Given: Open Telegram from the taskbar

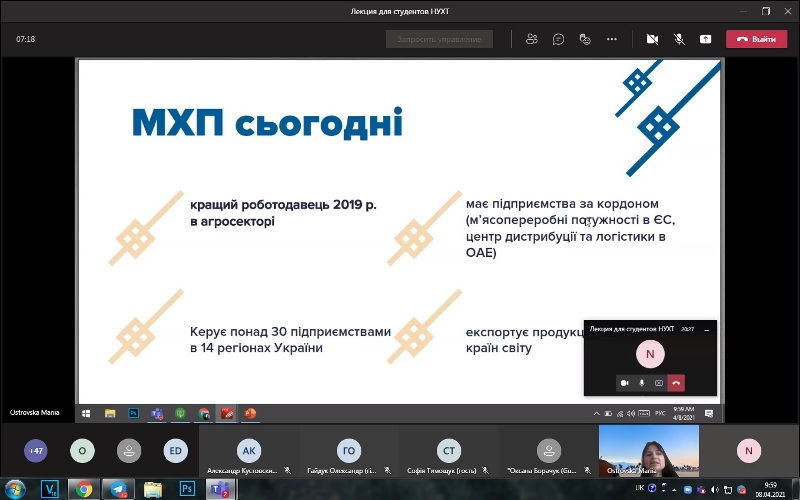Looking at the screenshot, I should click(118, 489).
